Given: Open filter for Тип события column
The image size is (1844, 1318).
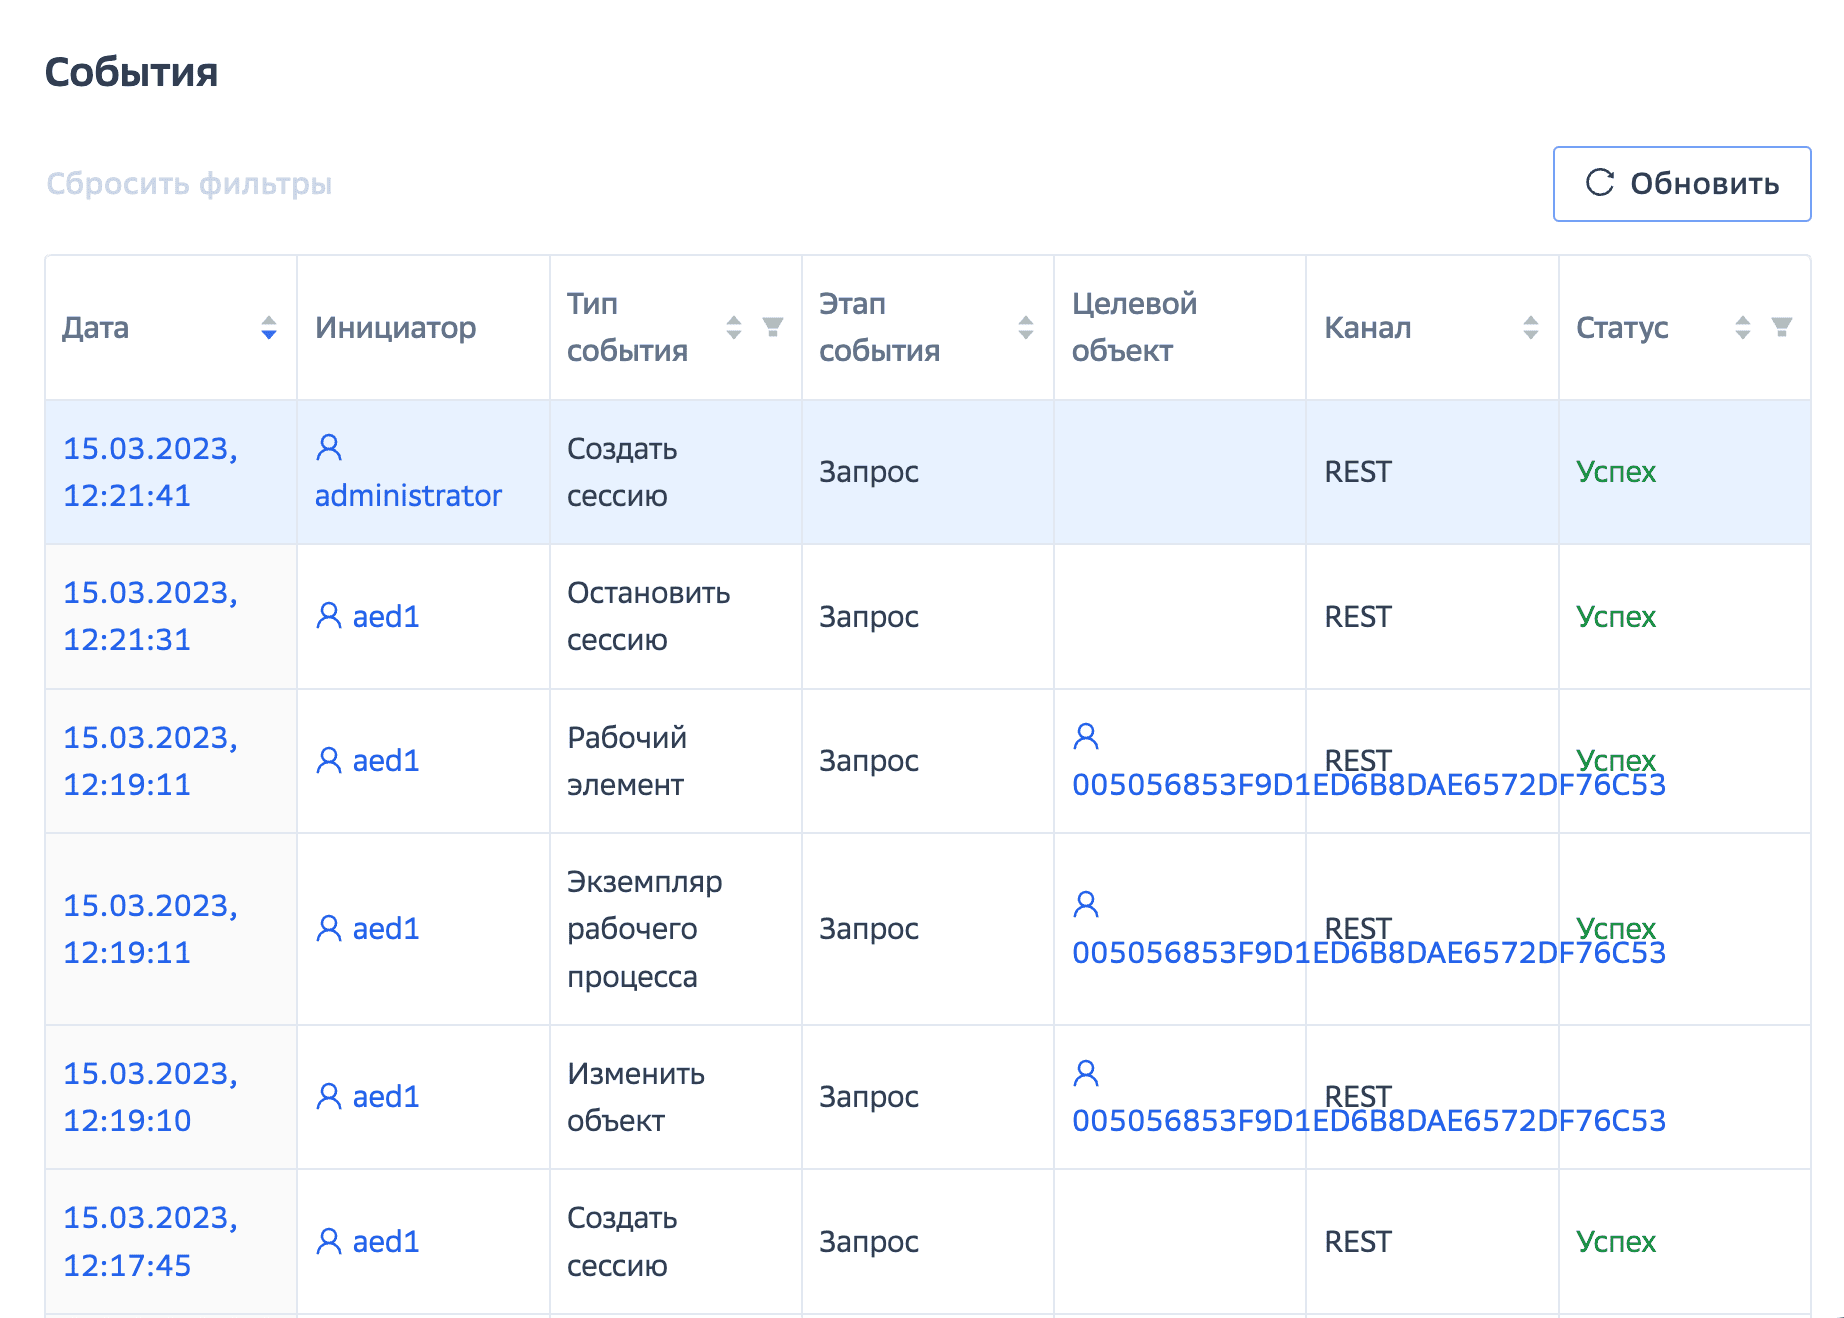Looking at the screenshot, I should click(x=772, y=327).
